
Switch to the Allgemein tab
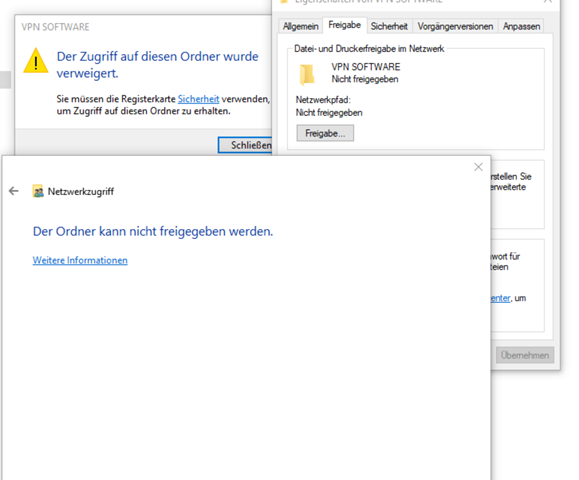(x=300, y=26)
